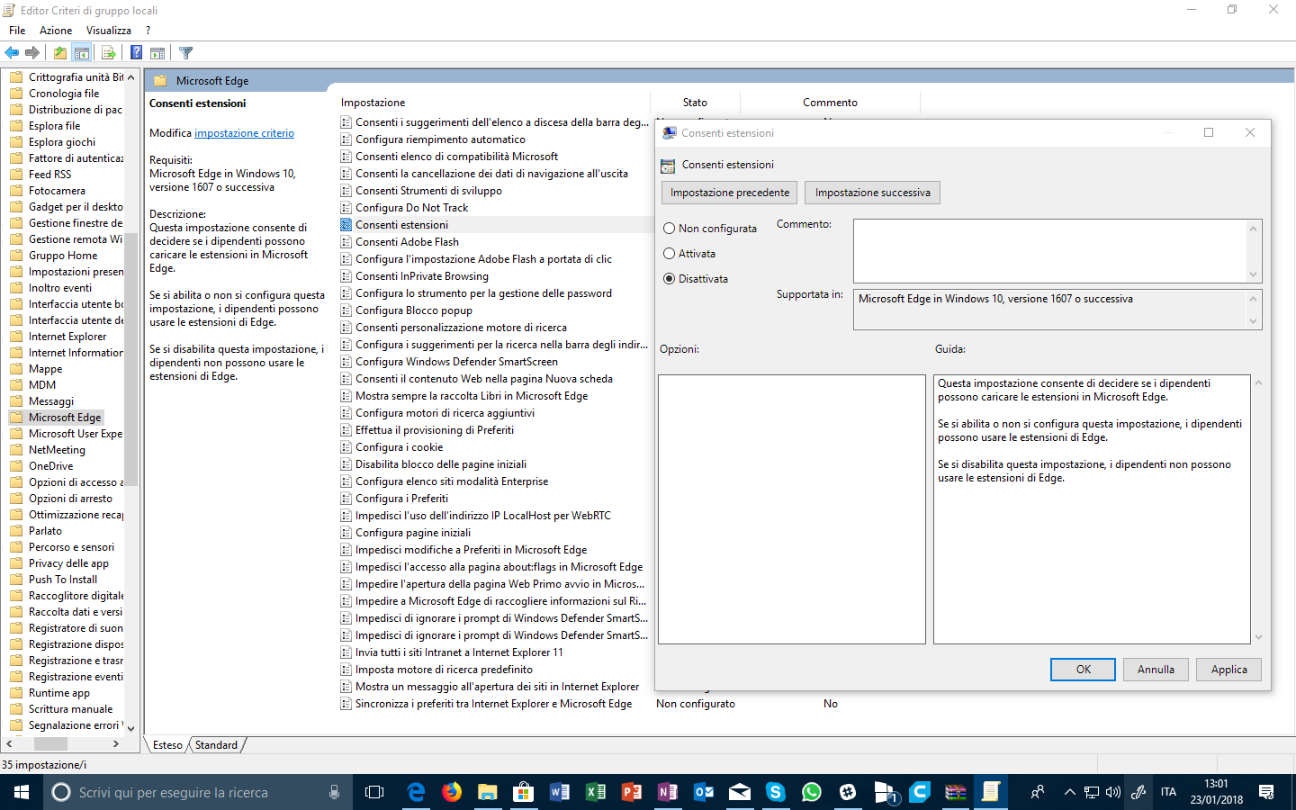Open Outlook from the taskbar
Viewport: 1296px width, 810px height.
coord(703,792)
